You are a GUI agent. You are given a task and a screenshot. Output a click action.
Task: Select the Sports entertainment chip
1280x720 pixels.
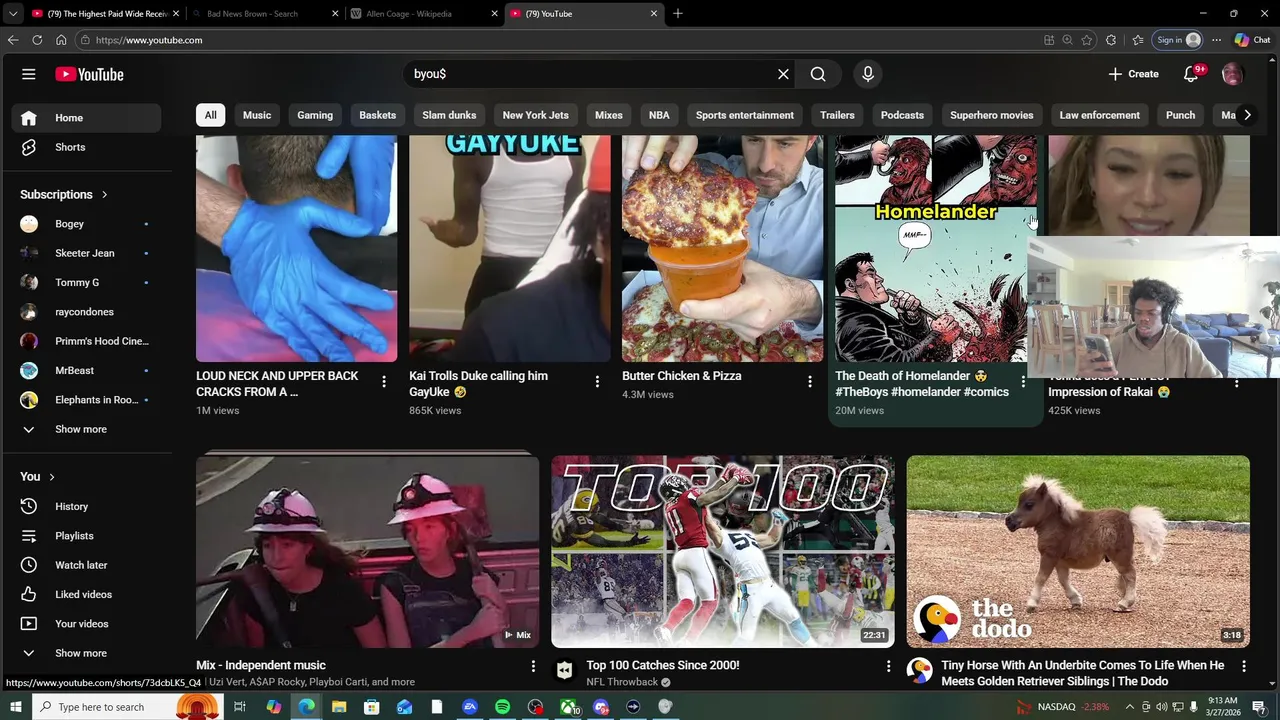[x=745, y=115]
